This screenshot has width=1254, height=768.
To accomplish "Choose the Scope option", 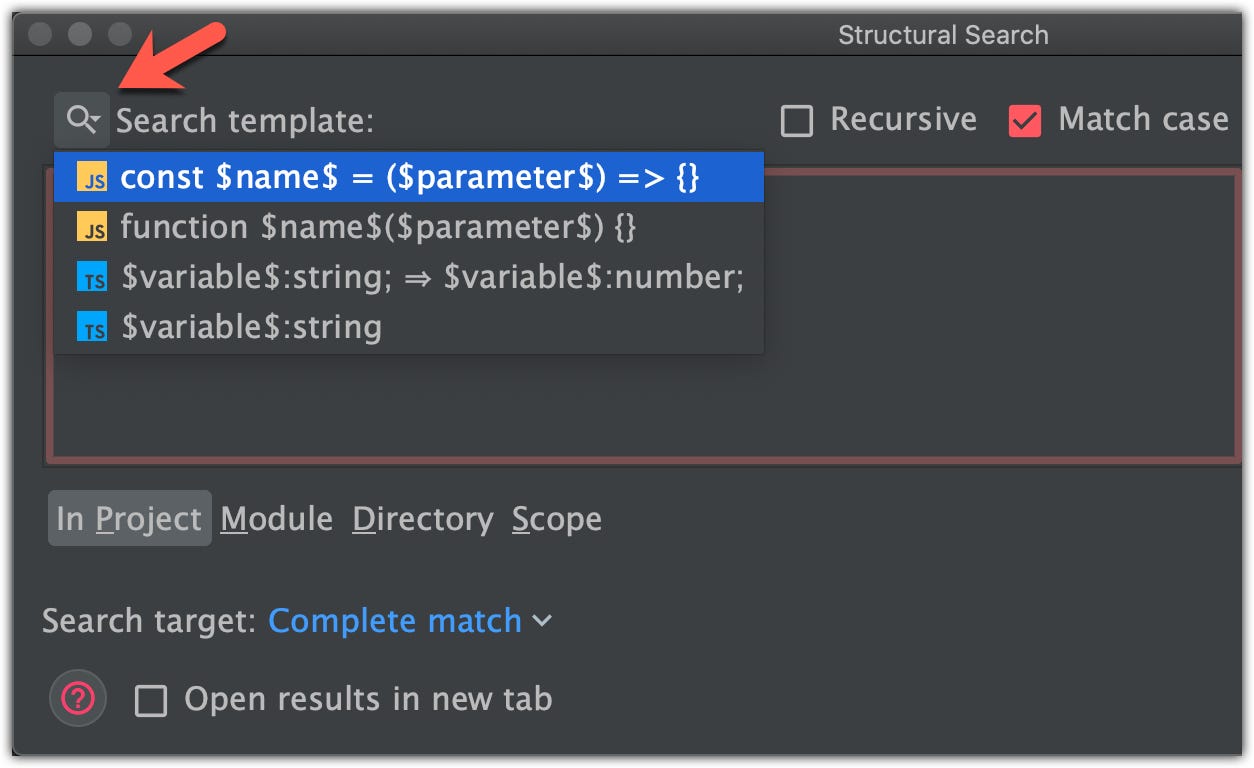I will point(557,519).
